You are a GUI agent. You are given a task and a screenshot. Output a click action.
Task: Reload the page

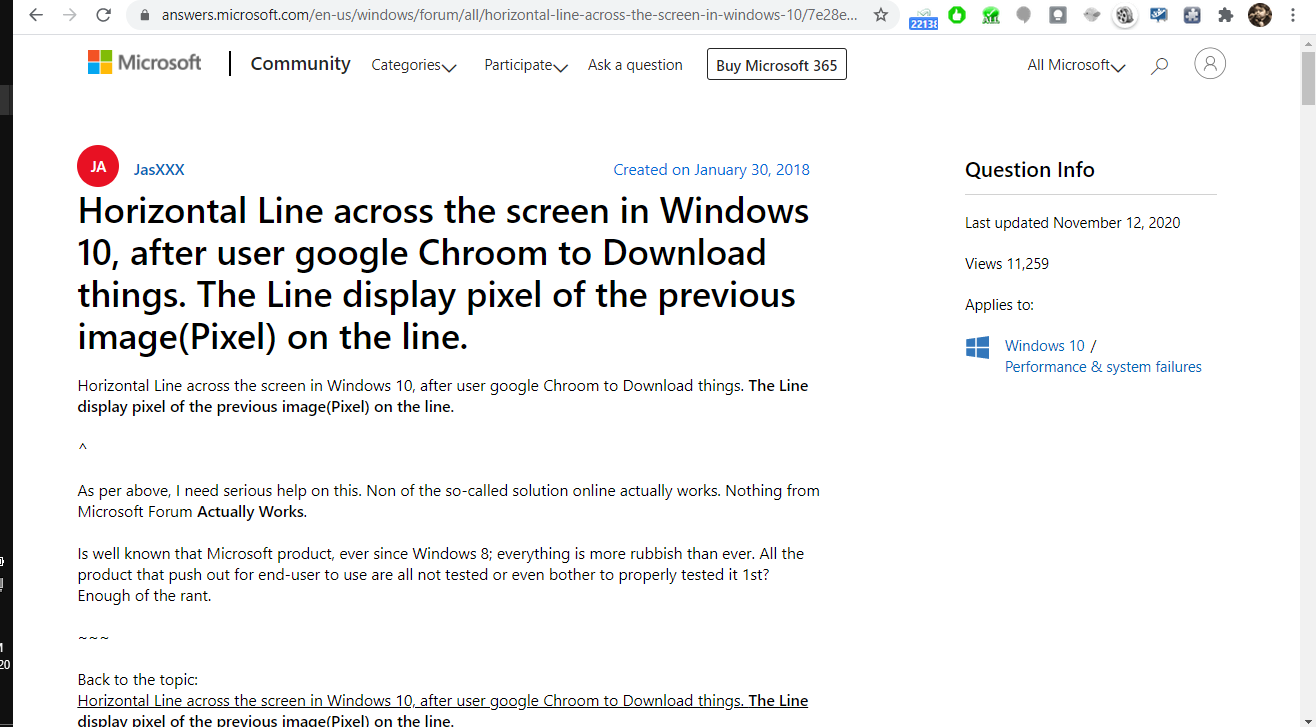click(103, 15)
